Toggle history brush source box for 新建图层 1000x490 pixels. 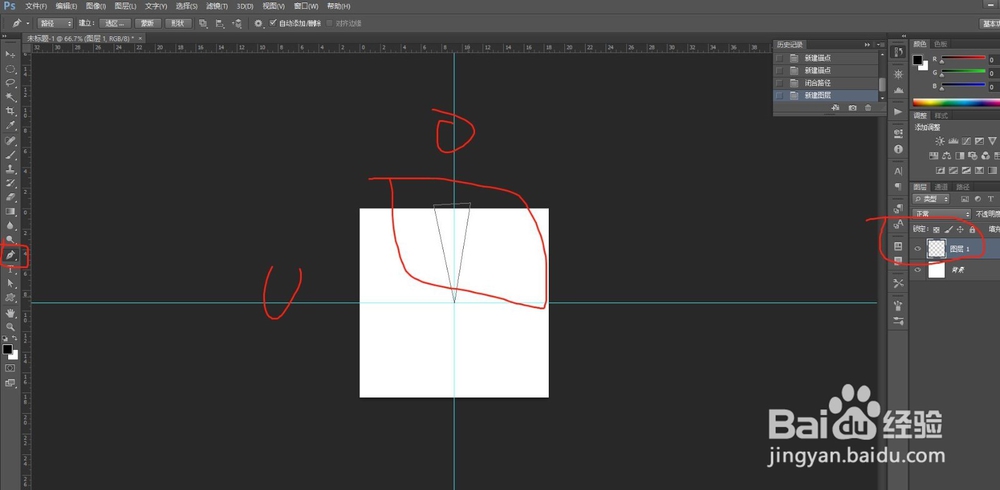click(779, 96)
